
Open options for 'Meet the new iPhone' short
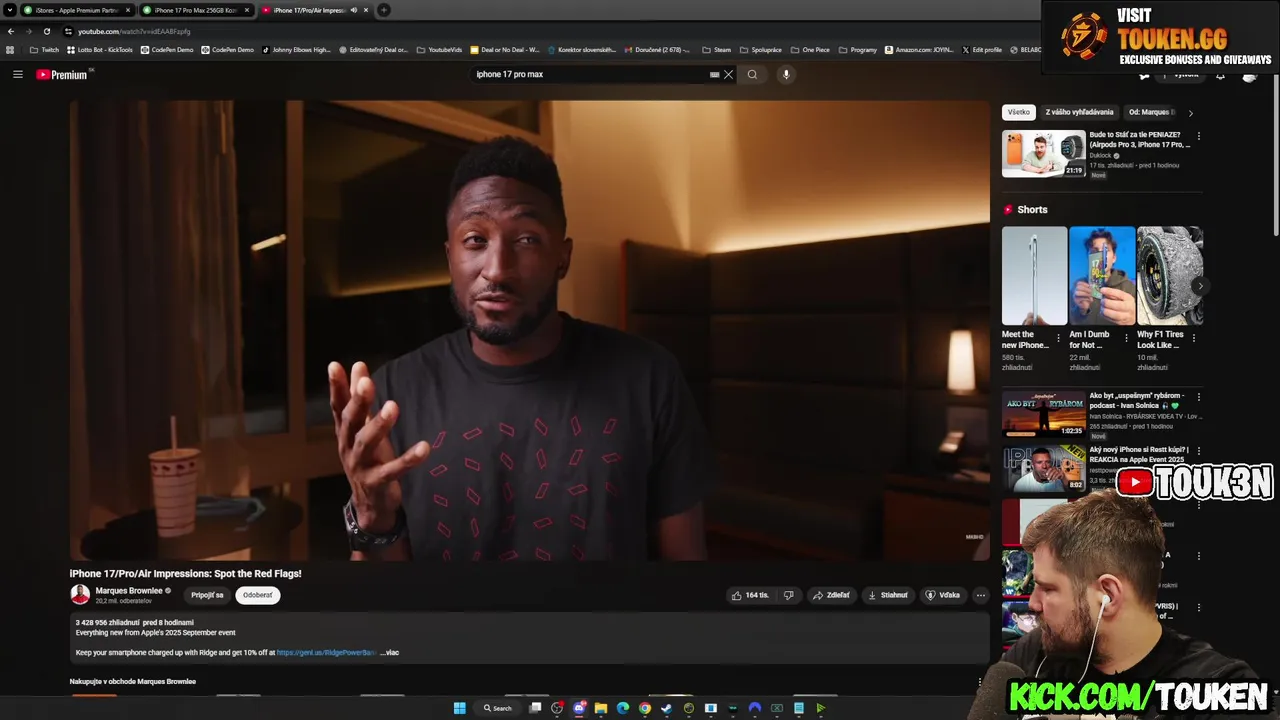tap(1058, 338)
